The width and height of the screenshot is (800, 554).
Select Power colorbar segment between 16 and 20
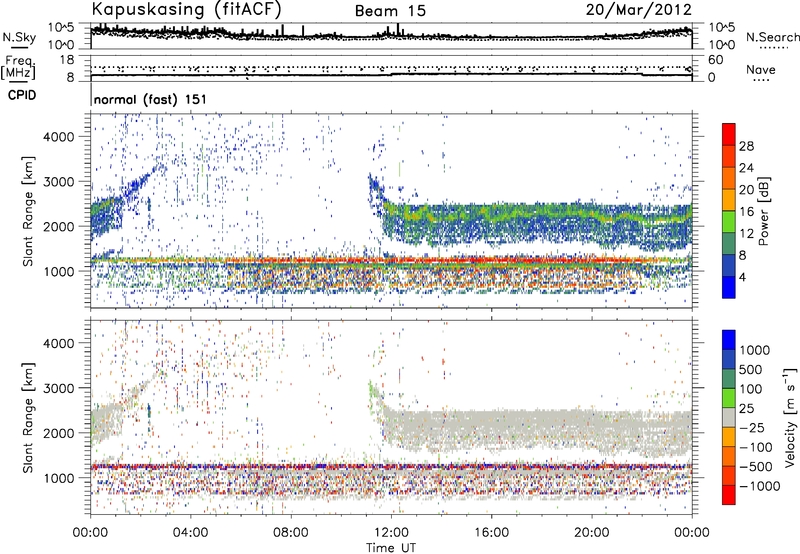coord(729,200)
